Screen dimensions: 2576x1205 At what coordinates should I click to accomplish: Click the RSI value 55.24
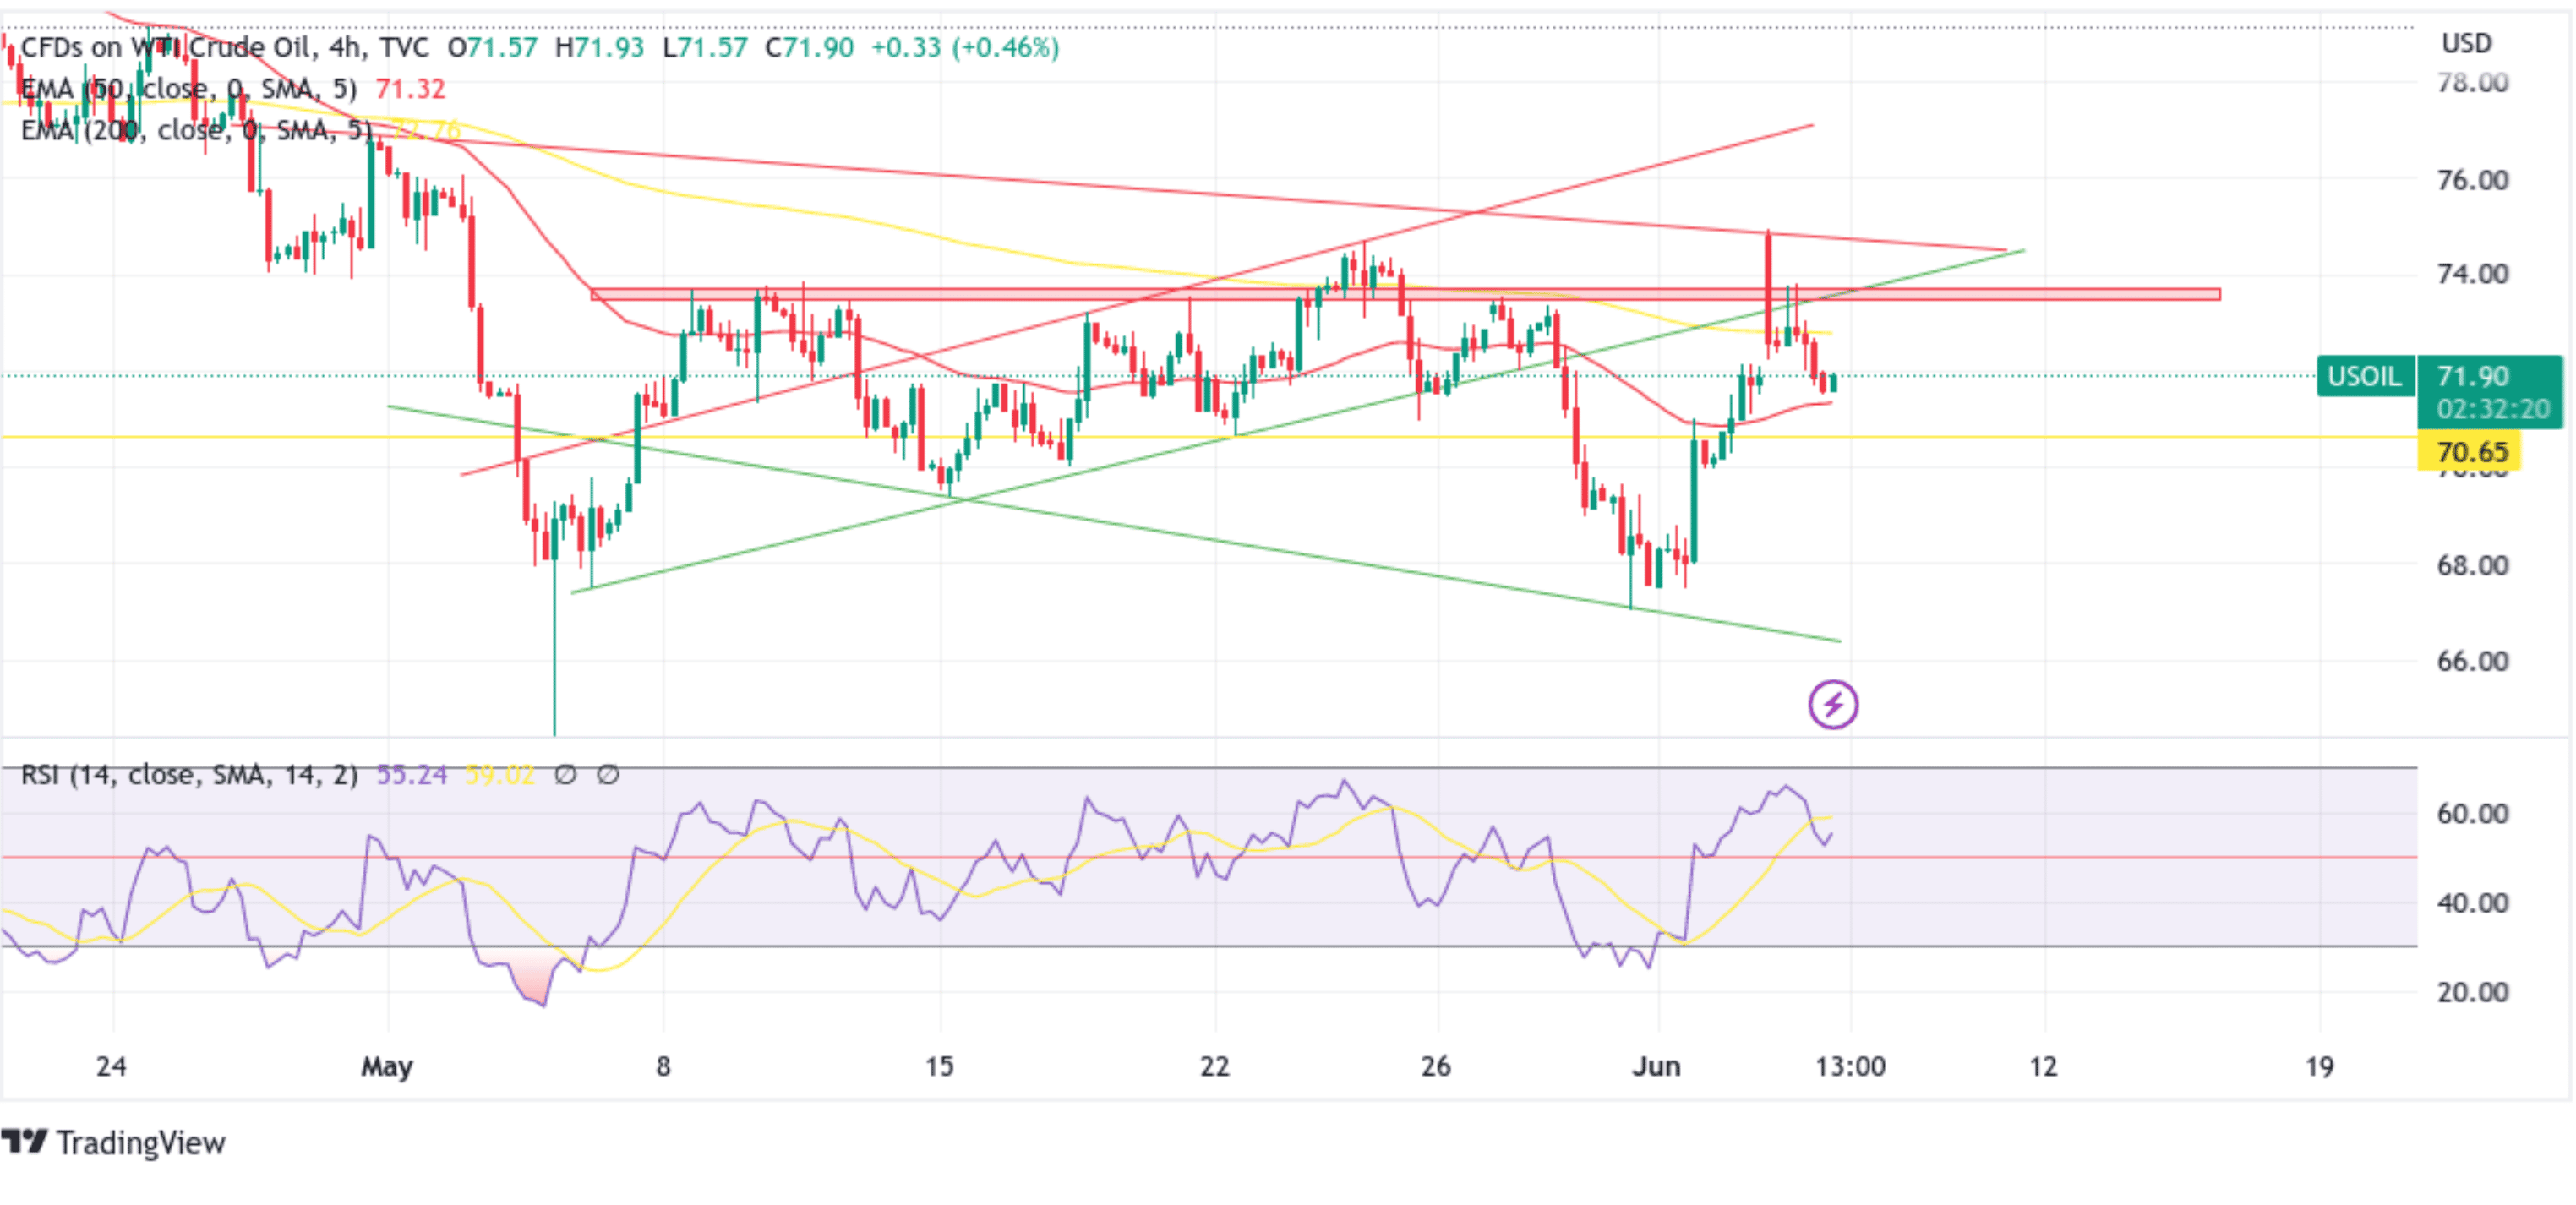click(411, 775)
